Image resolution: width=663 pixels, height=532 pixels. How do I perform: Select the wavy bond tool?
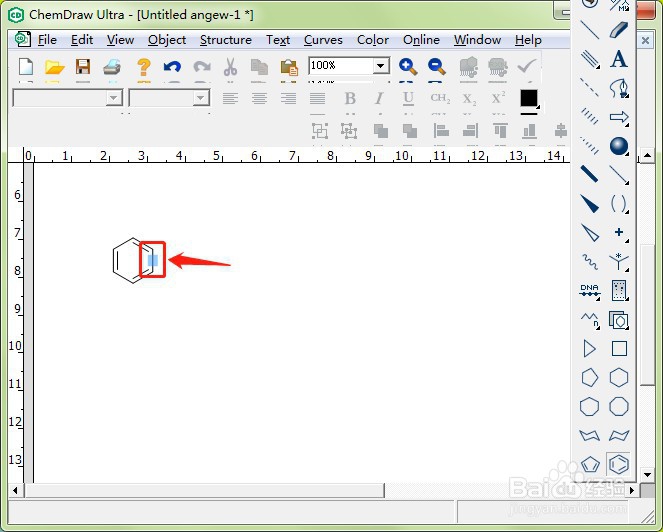pyautogui.click(x=589, y=262)
